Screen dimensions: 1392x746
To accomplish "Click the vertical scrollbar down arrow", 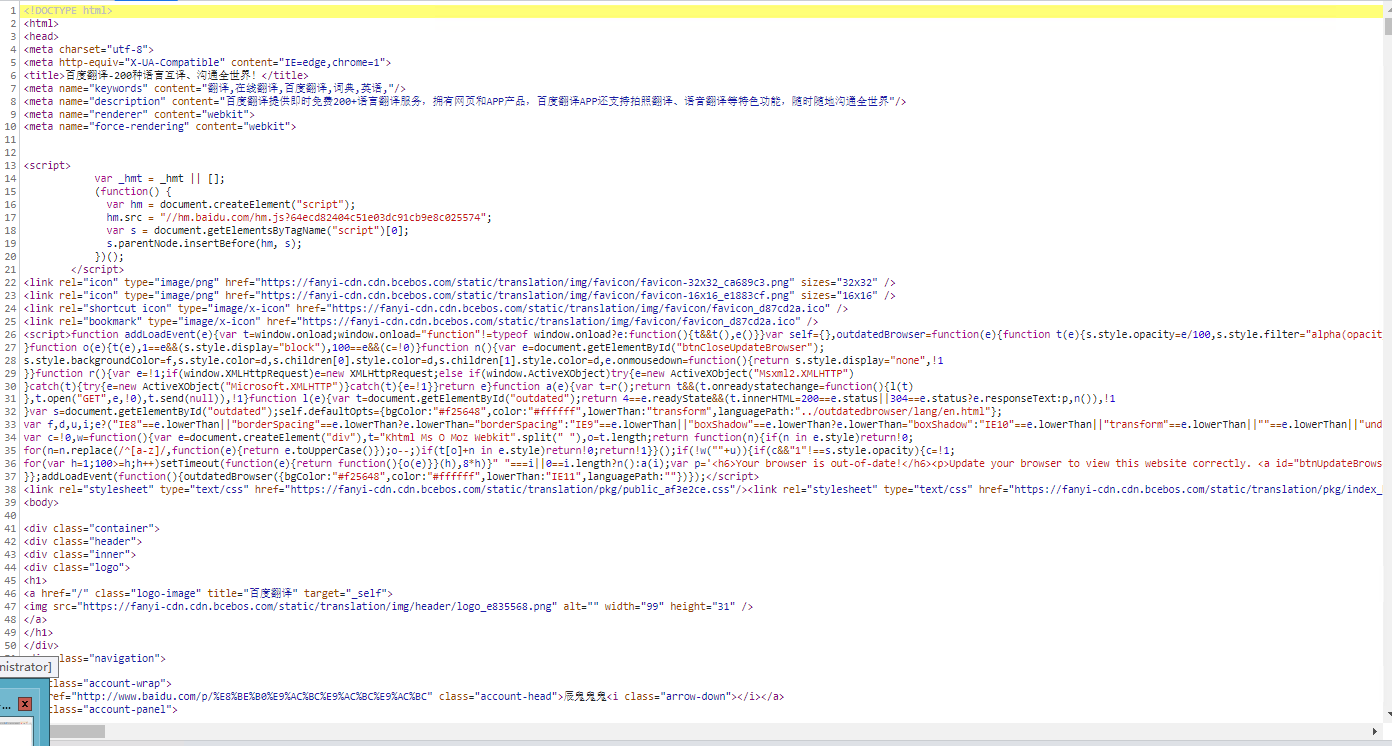I will coord(1387,714).
